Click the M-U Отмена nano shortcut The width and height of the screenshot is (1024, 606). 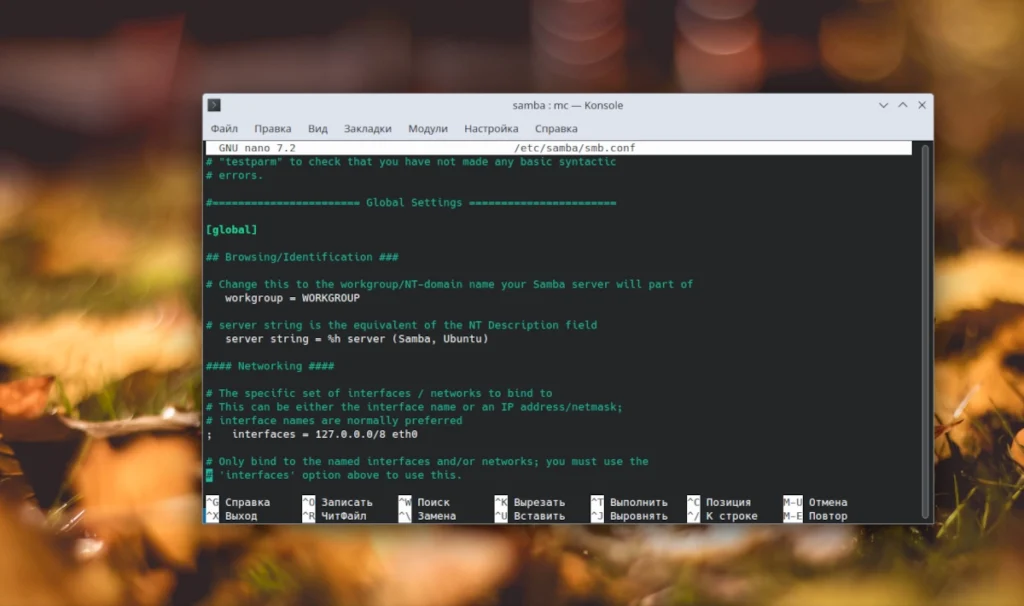click(x=816, y=502)
